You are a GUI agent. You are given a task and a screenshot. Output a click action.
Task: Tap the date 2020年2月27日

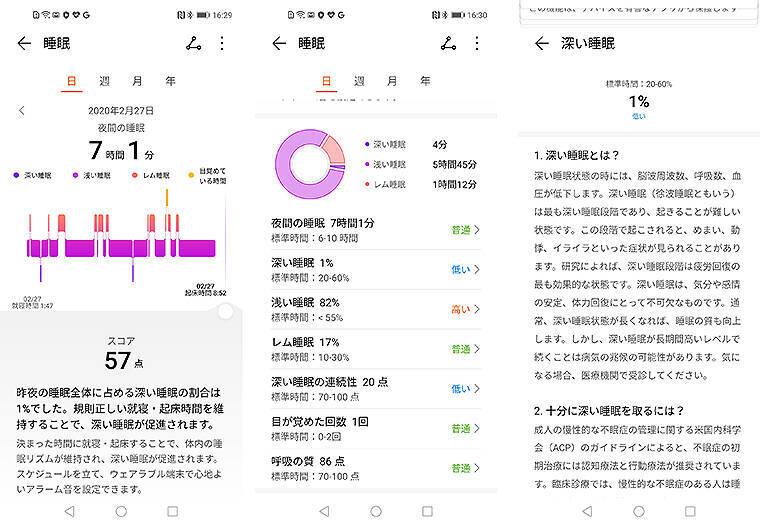[x=121, y=111]
